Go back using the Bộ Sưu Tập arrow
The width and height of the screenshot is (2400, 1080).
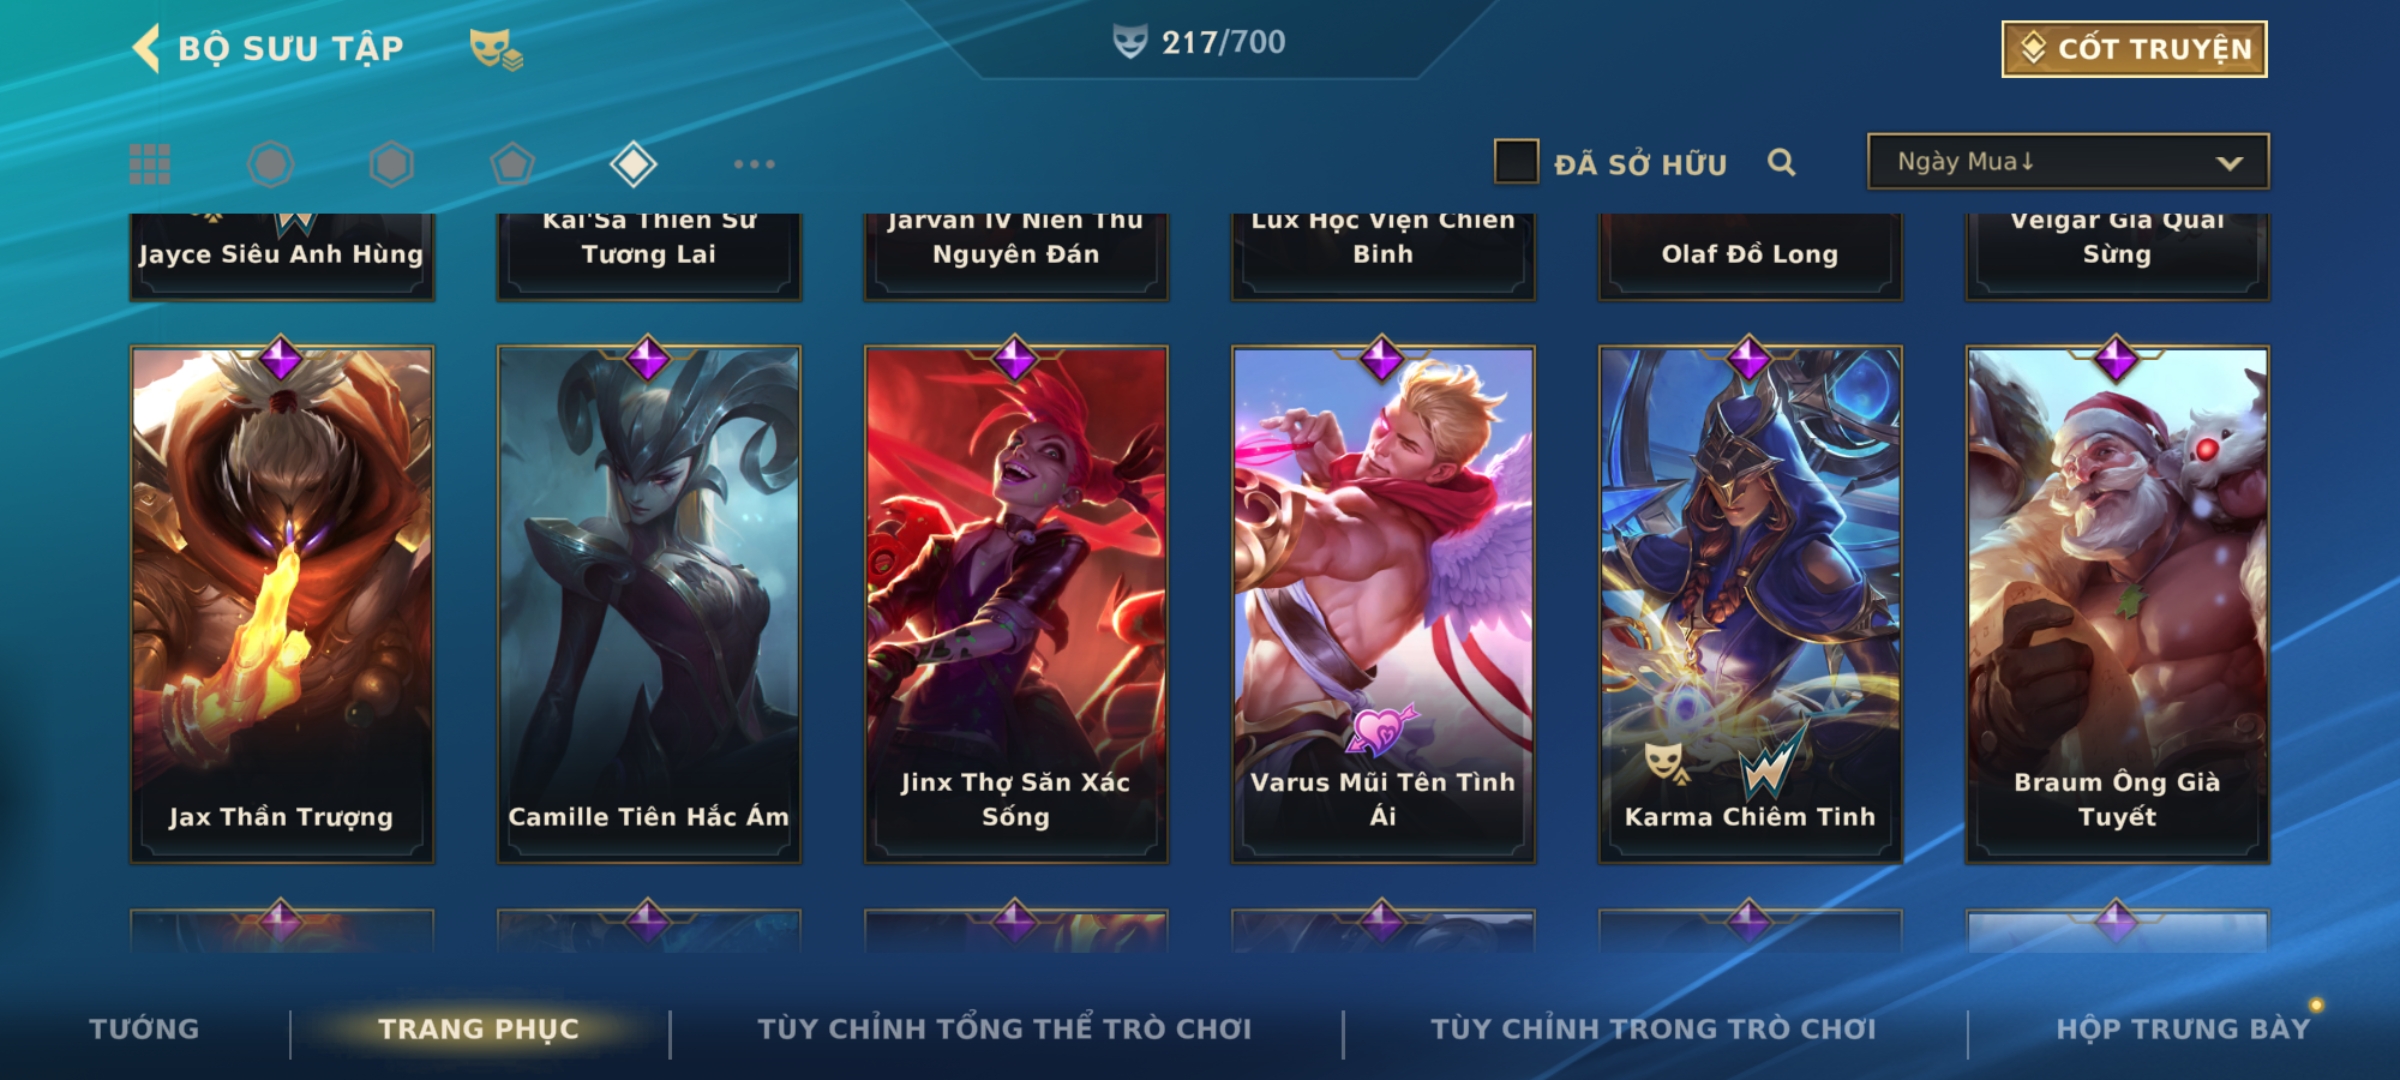coord(147,48)
